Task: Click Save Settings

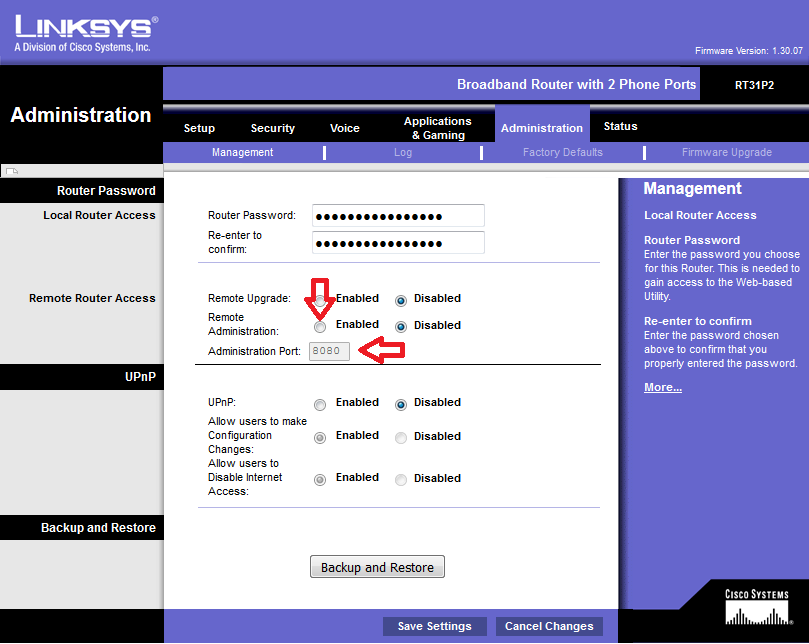Action: pyautogui.click(x=434, y=626)
